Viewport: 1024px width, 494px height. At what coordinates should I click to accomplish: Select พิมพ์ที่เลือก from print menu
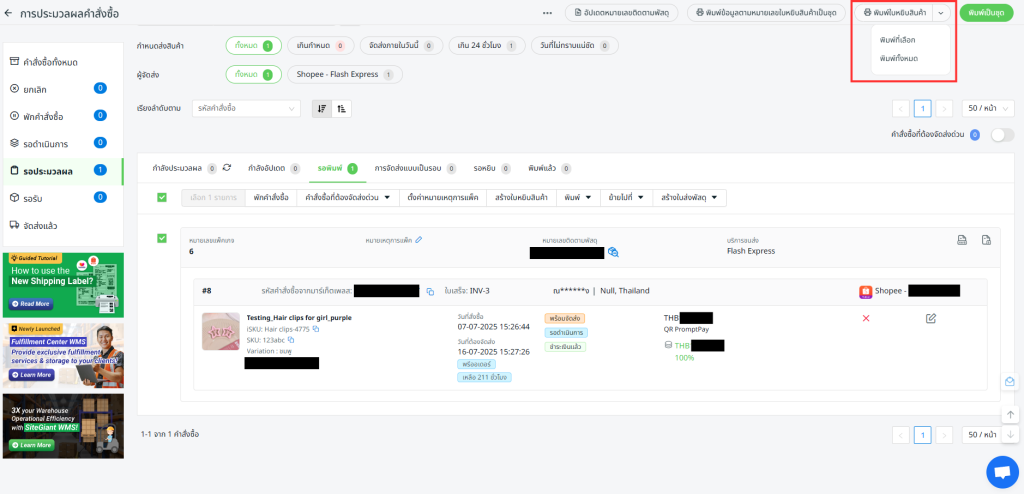click(897, 40)
